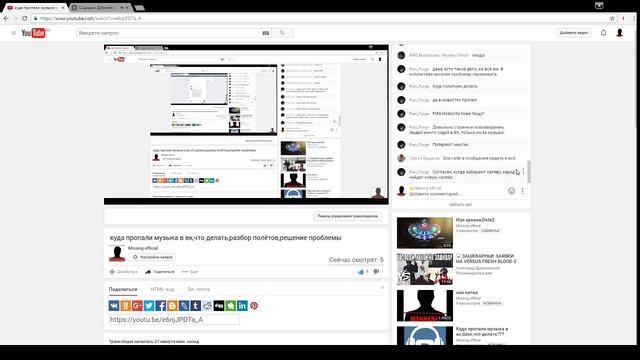Open the on-screen keyboard in search box

coord(266,33)
